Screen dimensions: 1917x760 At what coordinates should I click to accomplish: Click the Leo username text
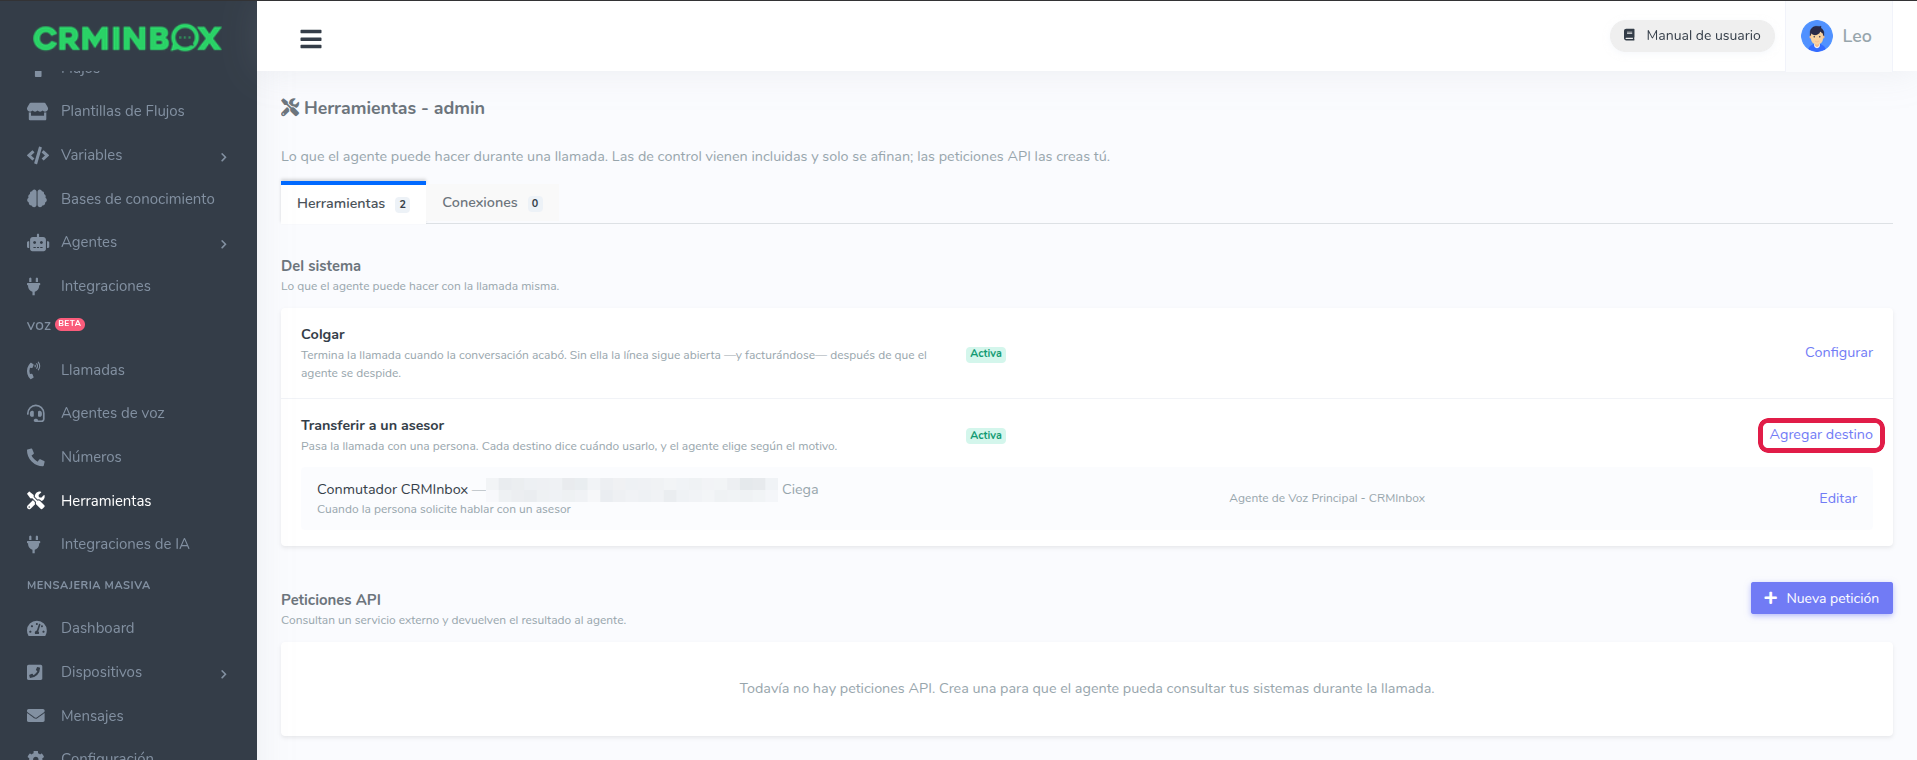[1857, 36]
